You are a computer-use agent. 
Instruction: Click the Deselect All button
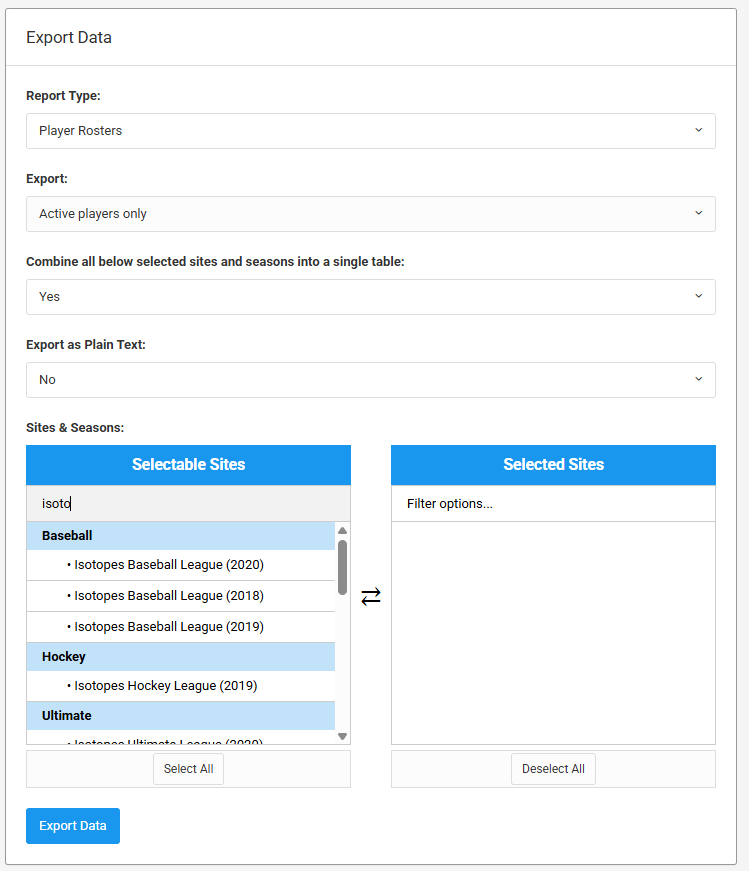point(553,769)
